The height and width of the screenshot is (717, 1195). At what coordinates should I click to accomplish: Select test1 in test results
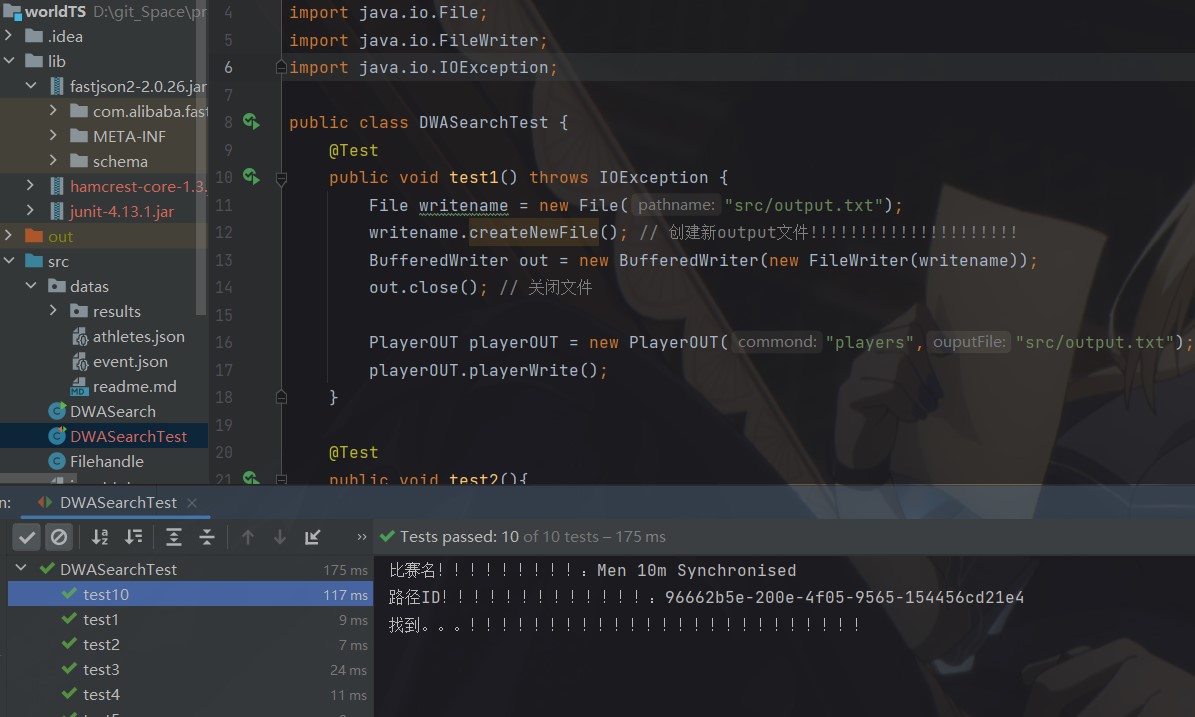click(x=190, y=619)
